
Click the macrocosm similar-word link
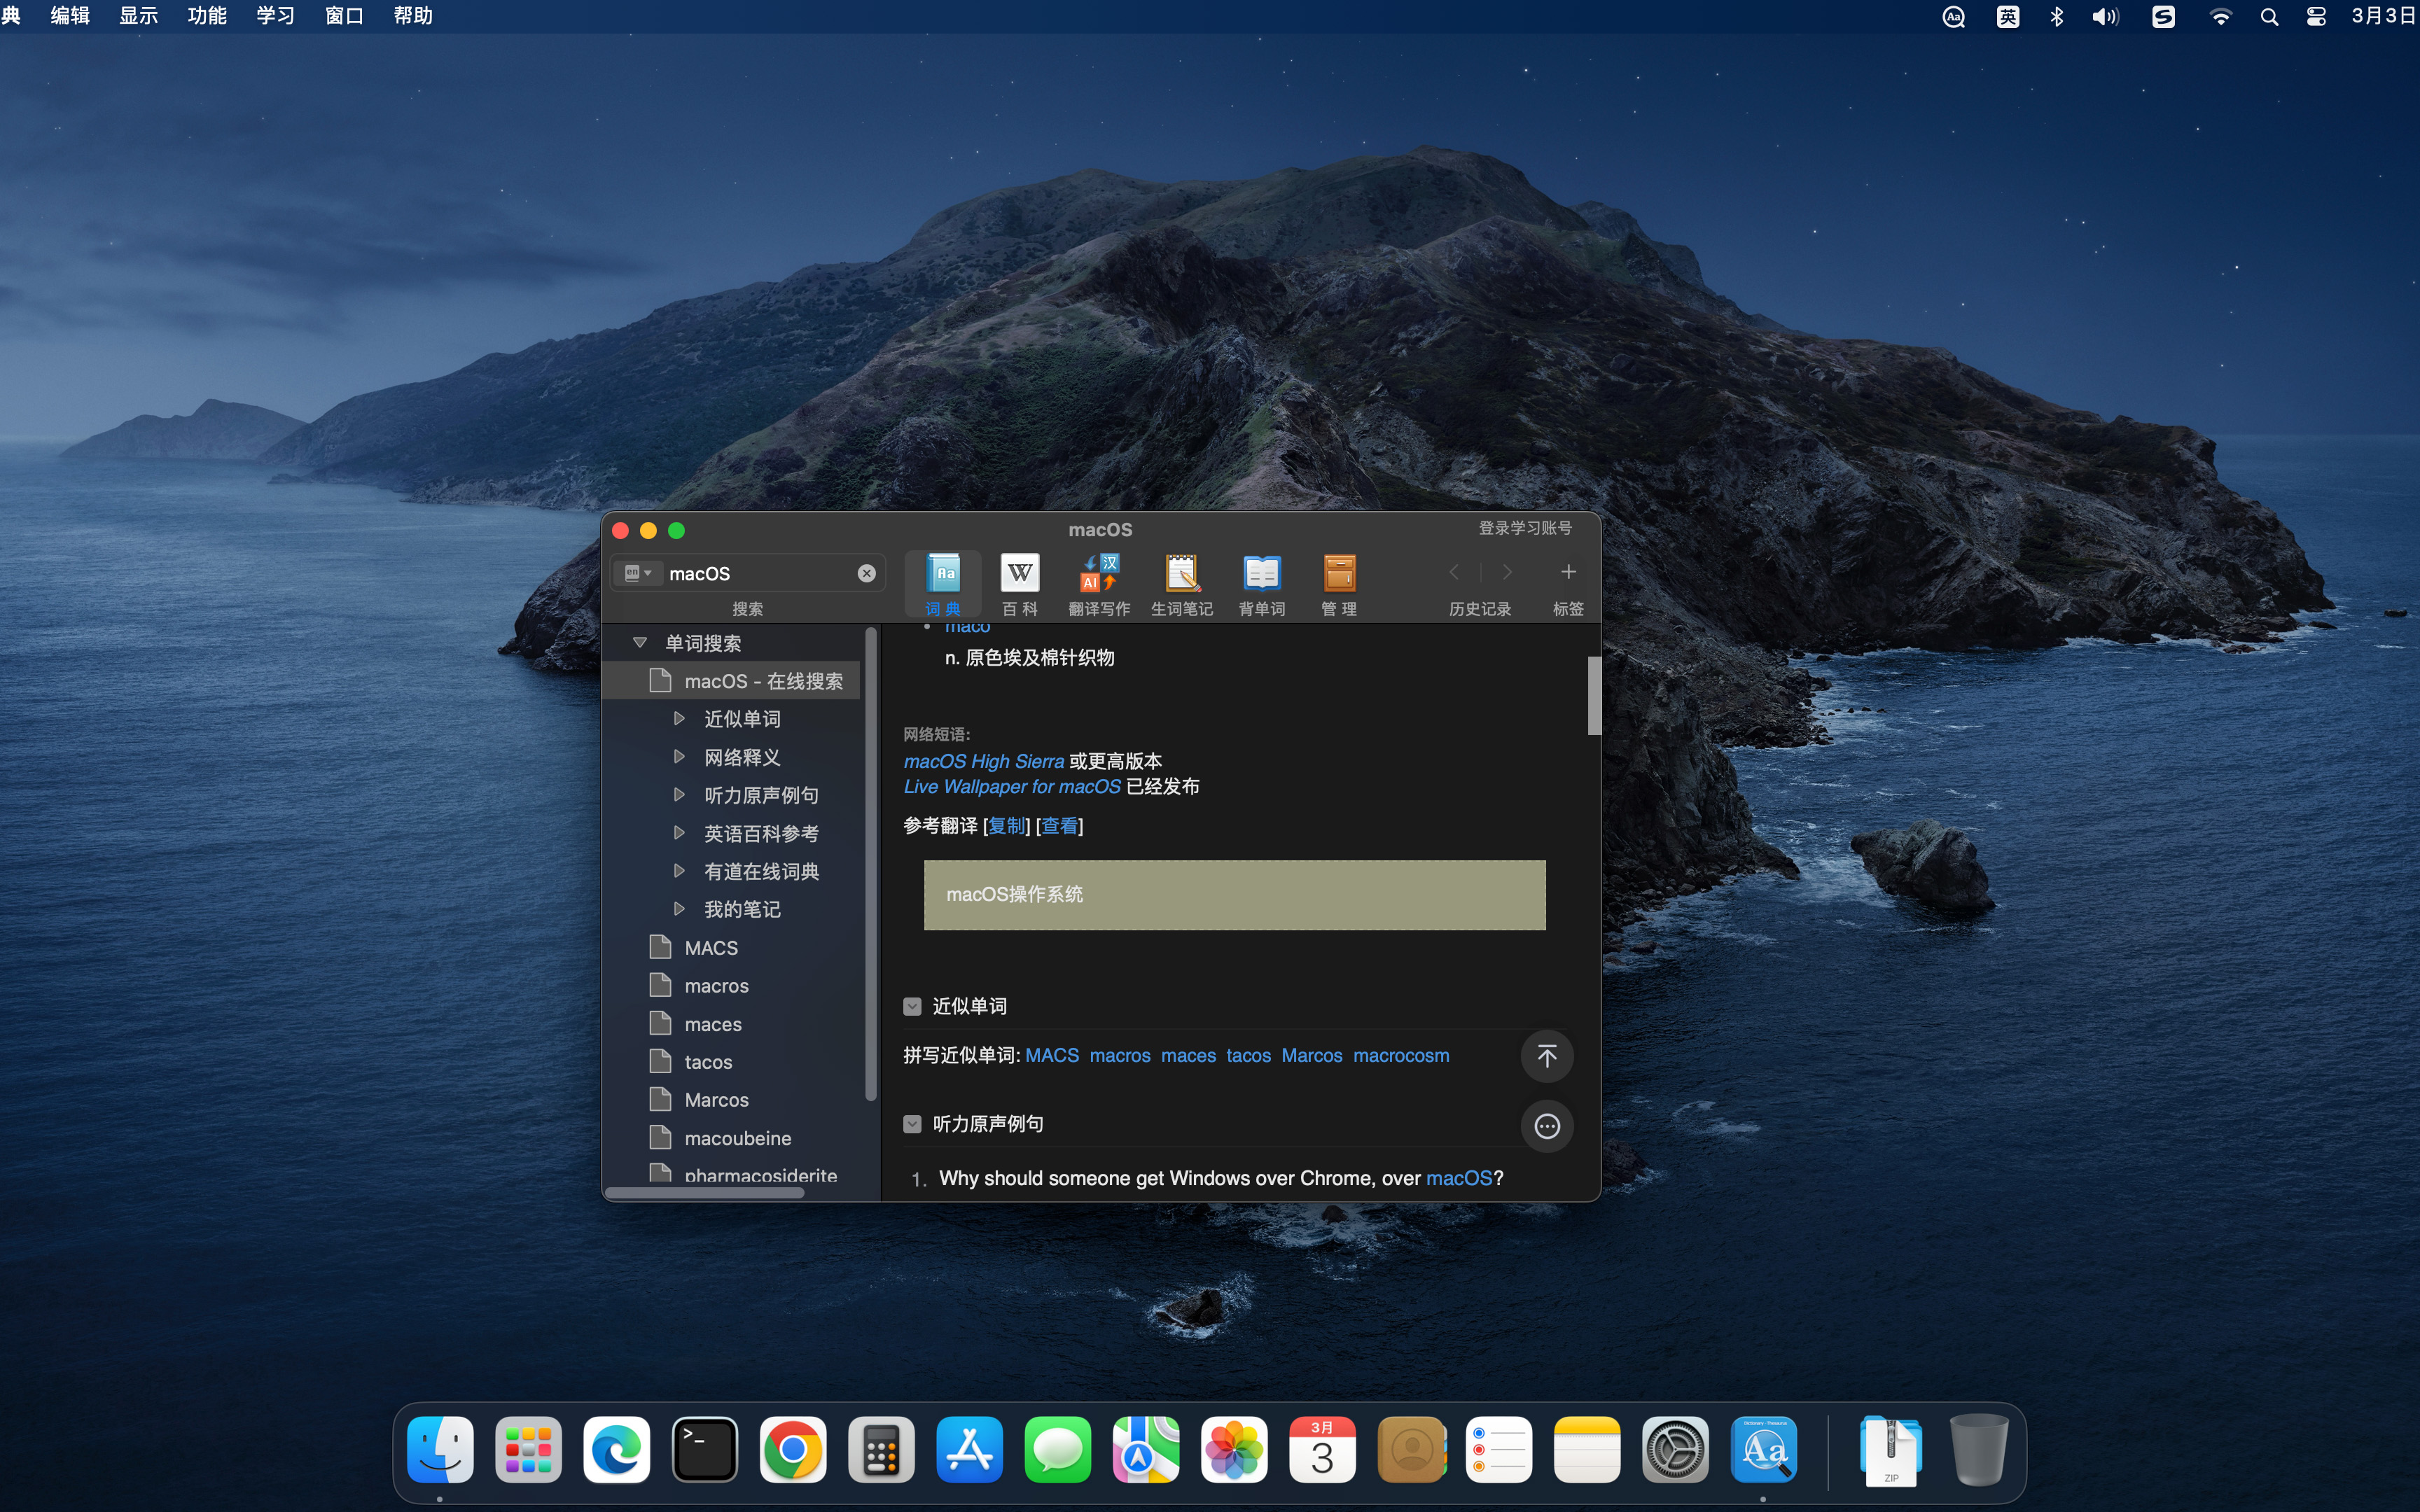(x=1400, y=1056)
